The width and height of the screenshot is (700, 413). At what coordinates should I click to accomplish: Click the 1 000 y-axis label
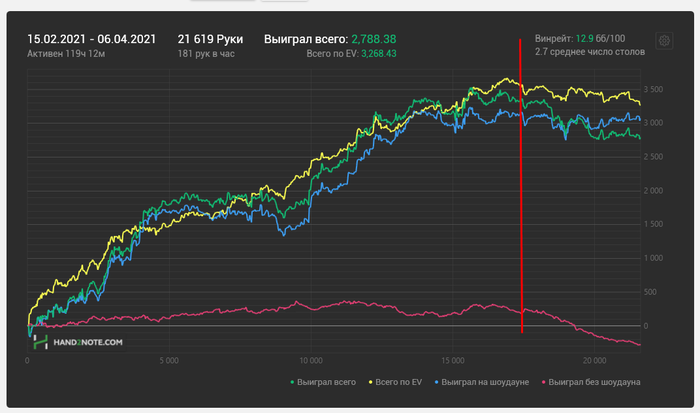click(653, 258)
